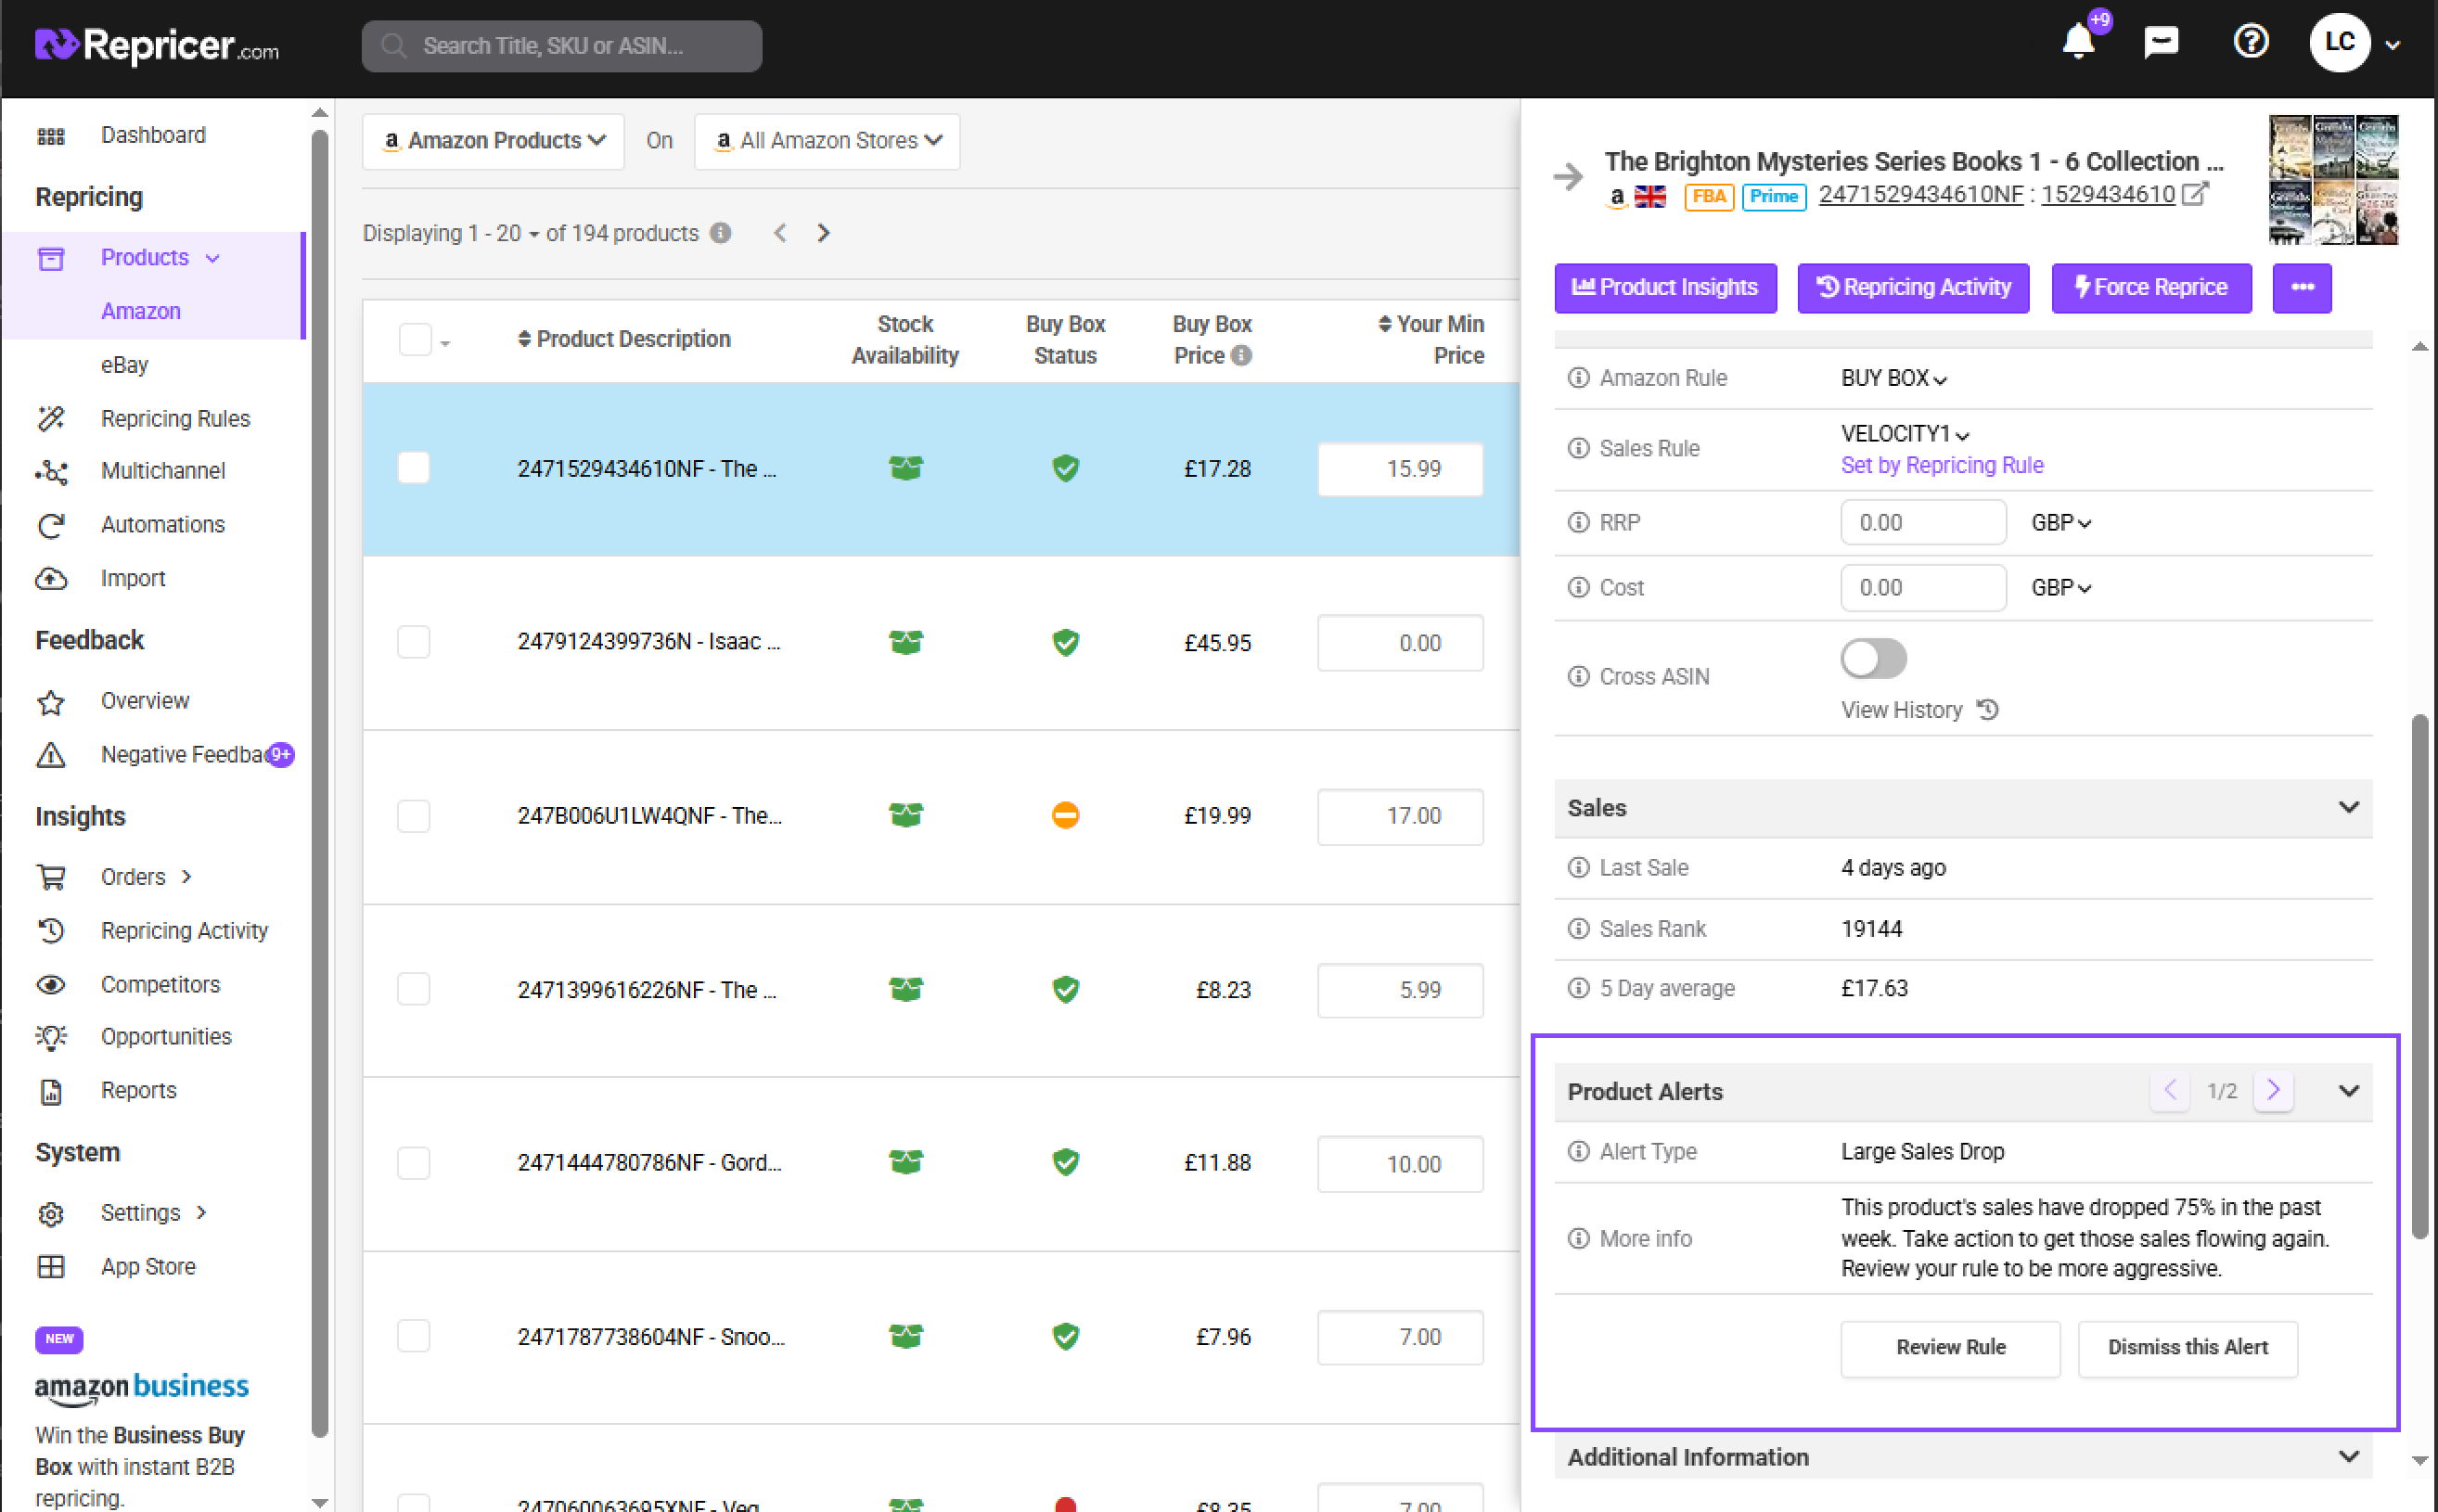Click Sales Rank info icon

(x=1578, y=929)
